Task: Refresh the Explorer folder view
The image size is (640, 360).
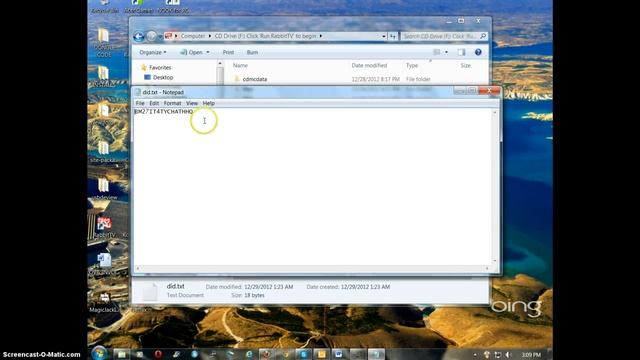Action: 393,36
